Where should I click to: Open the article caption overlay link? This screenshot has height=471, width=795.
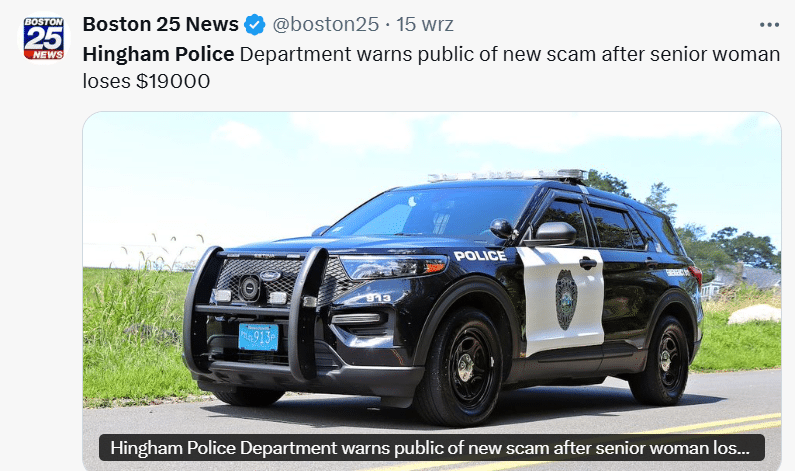coord(431,448)
